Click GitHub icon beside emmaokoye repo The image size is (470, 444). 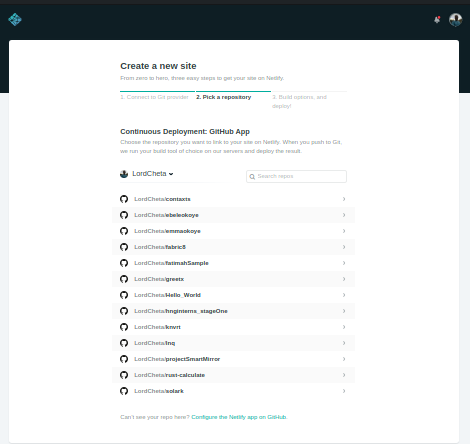[124, 231]
